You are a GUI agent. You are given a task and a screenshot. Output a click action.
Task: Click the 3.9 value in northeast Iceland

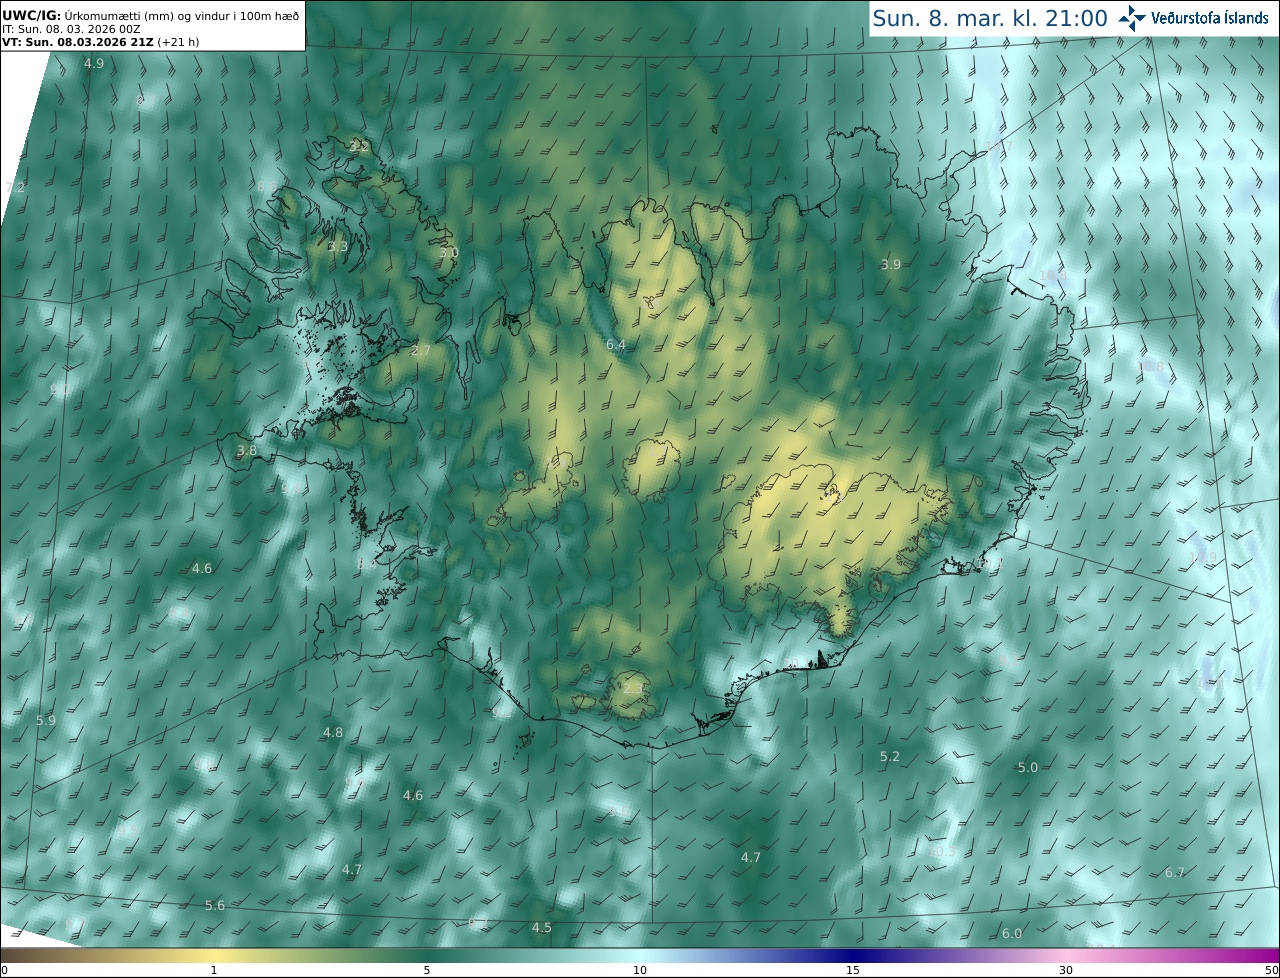click(891, 264)
